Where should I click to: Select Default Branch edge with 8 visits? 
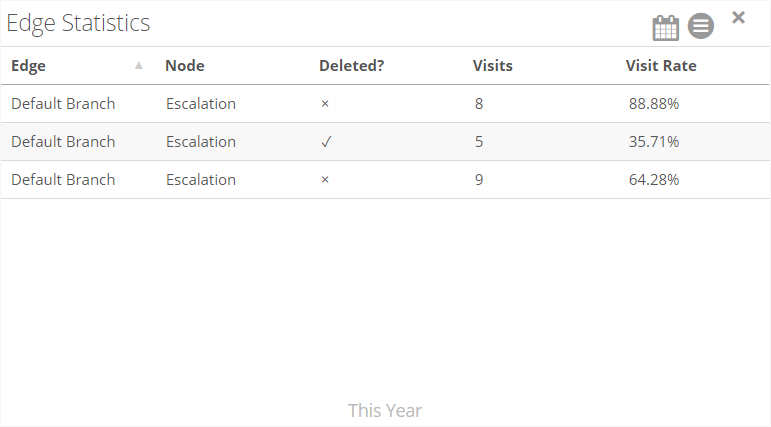pos(63,104)
